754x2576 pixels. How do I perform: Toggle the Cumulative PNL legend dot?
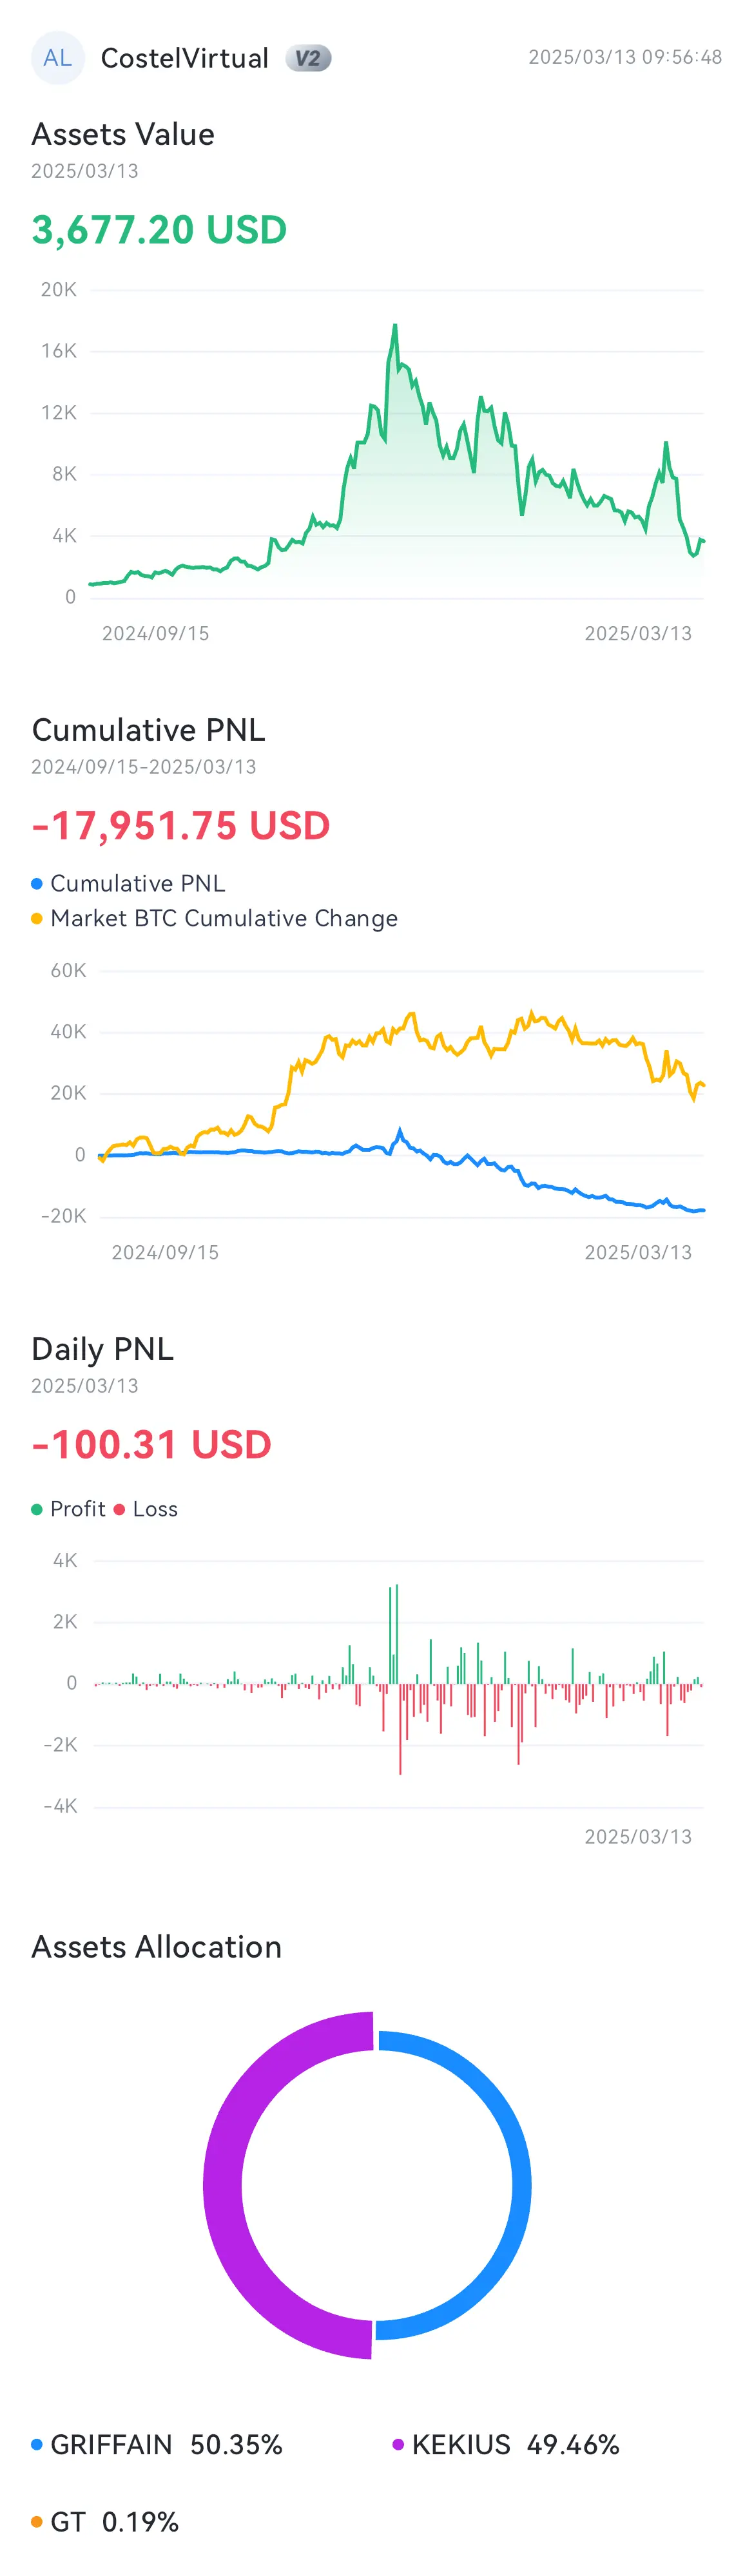tap(37, 884)
